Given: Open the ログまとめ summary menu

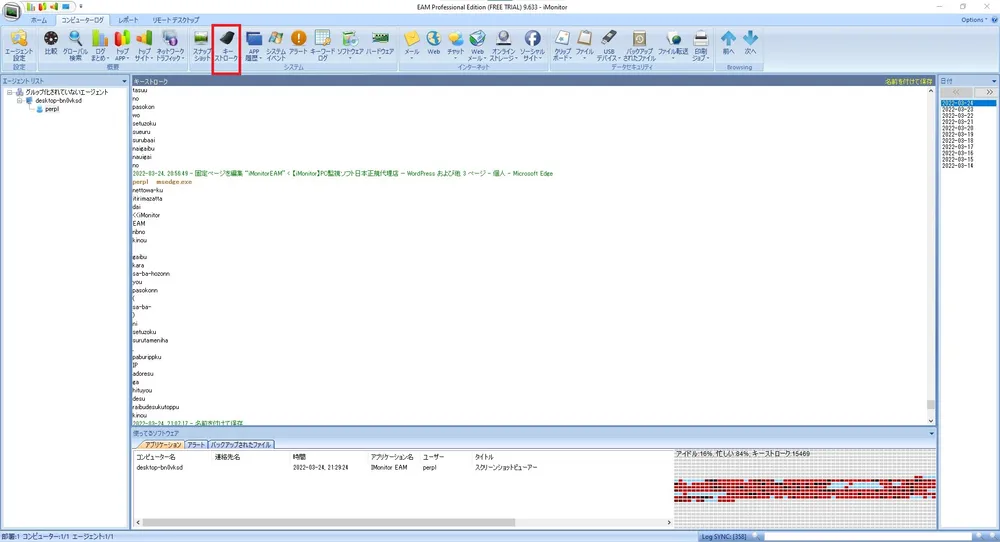Looking at the screenshot, I should [x=99, y=45].
